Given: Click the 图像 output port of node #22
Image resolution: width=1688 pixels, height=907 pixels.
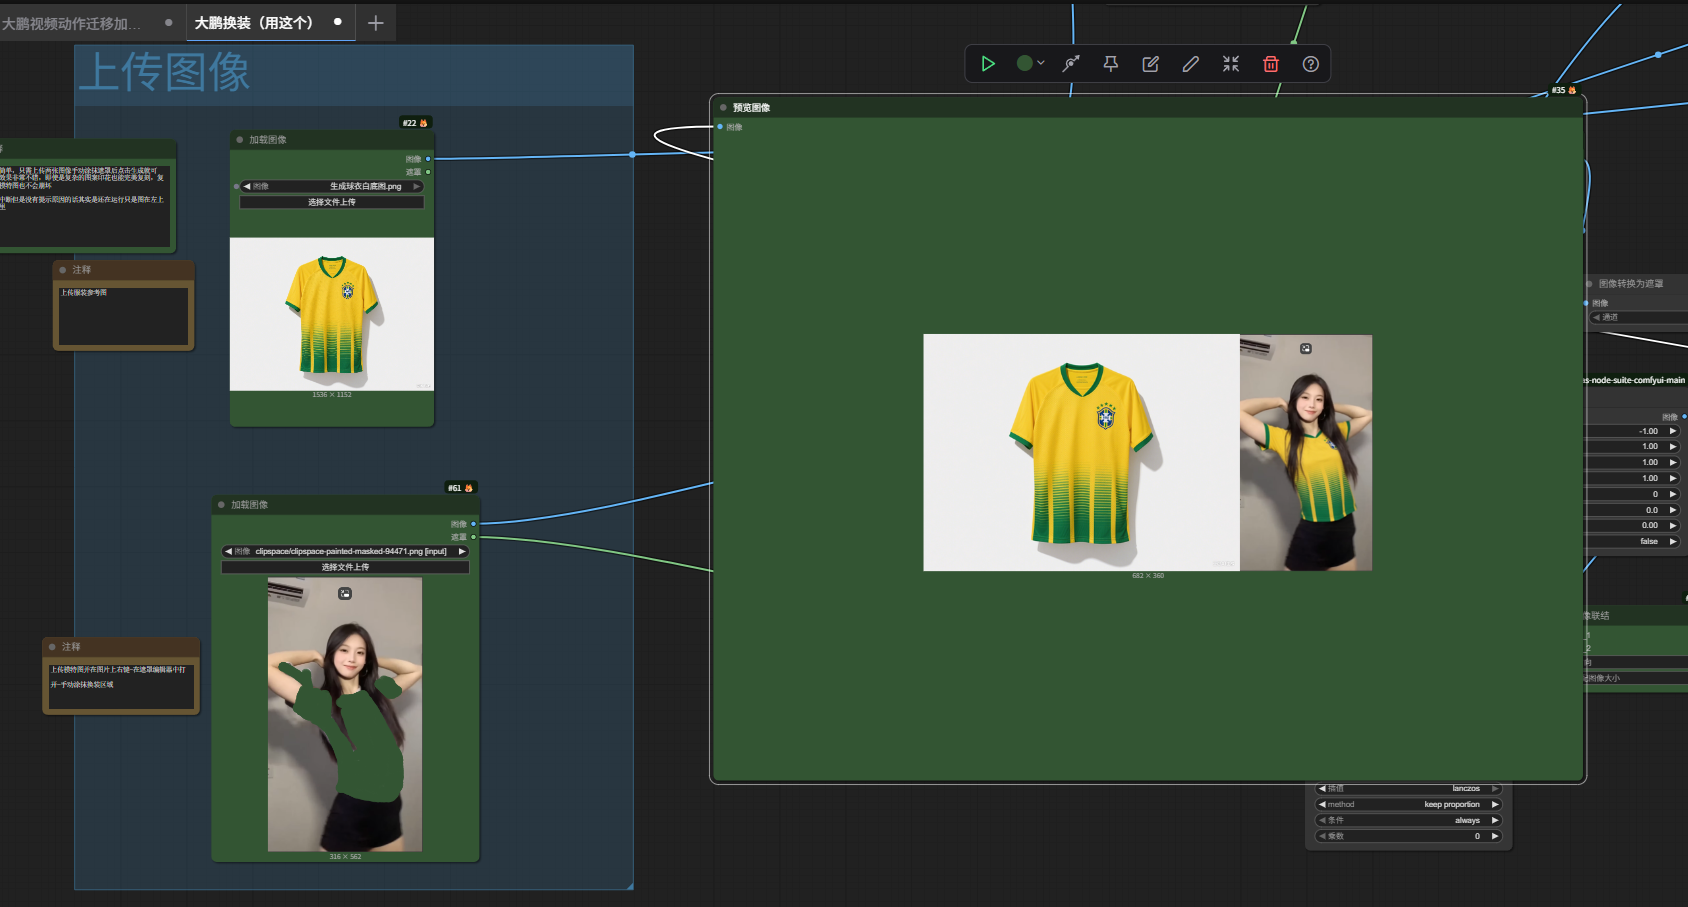Looking at the screenshot, I should [428, 159].
